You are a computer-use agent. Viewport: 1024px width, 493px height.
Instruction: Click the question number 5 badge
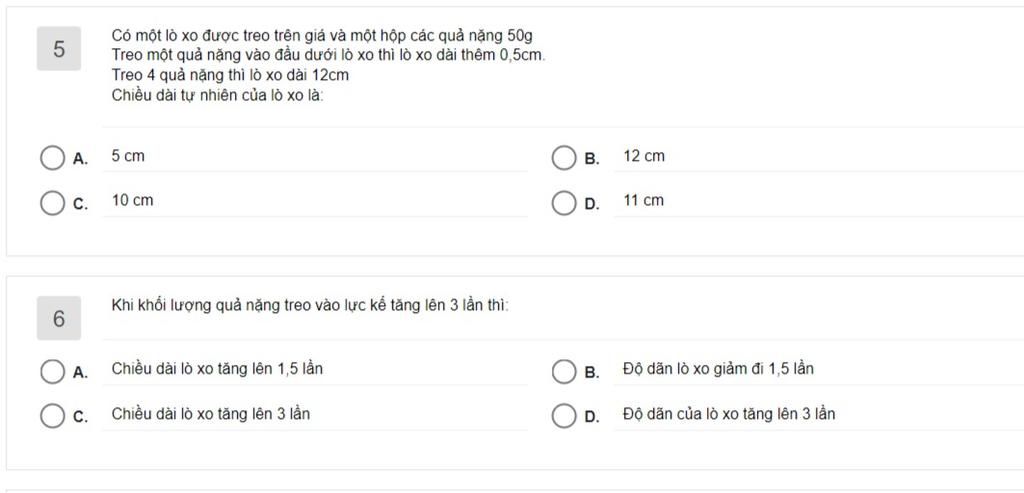pos(59,49)
